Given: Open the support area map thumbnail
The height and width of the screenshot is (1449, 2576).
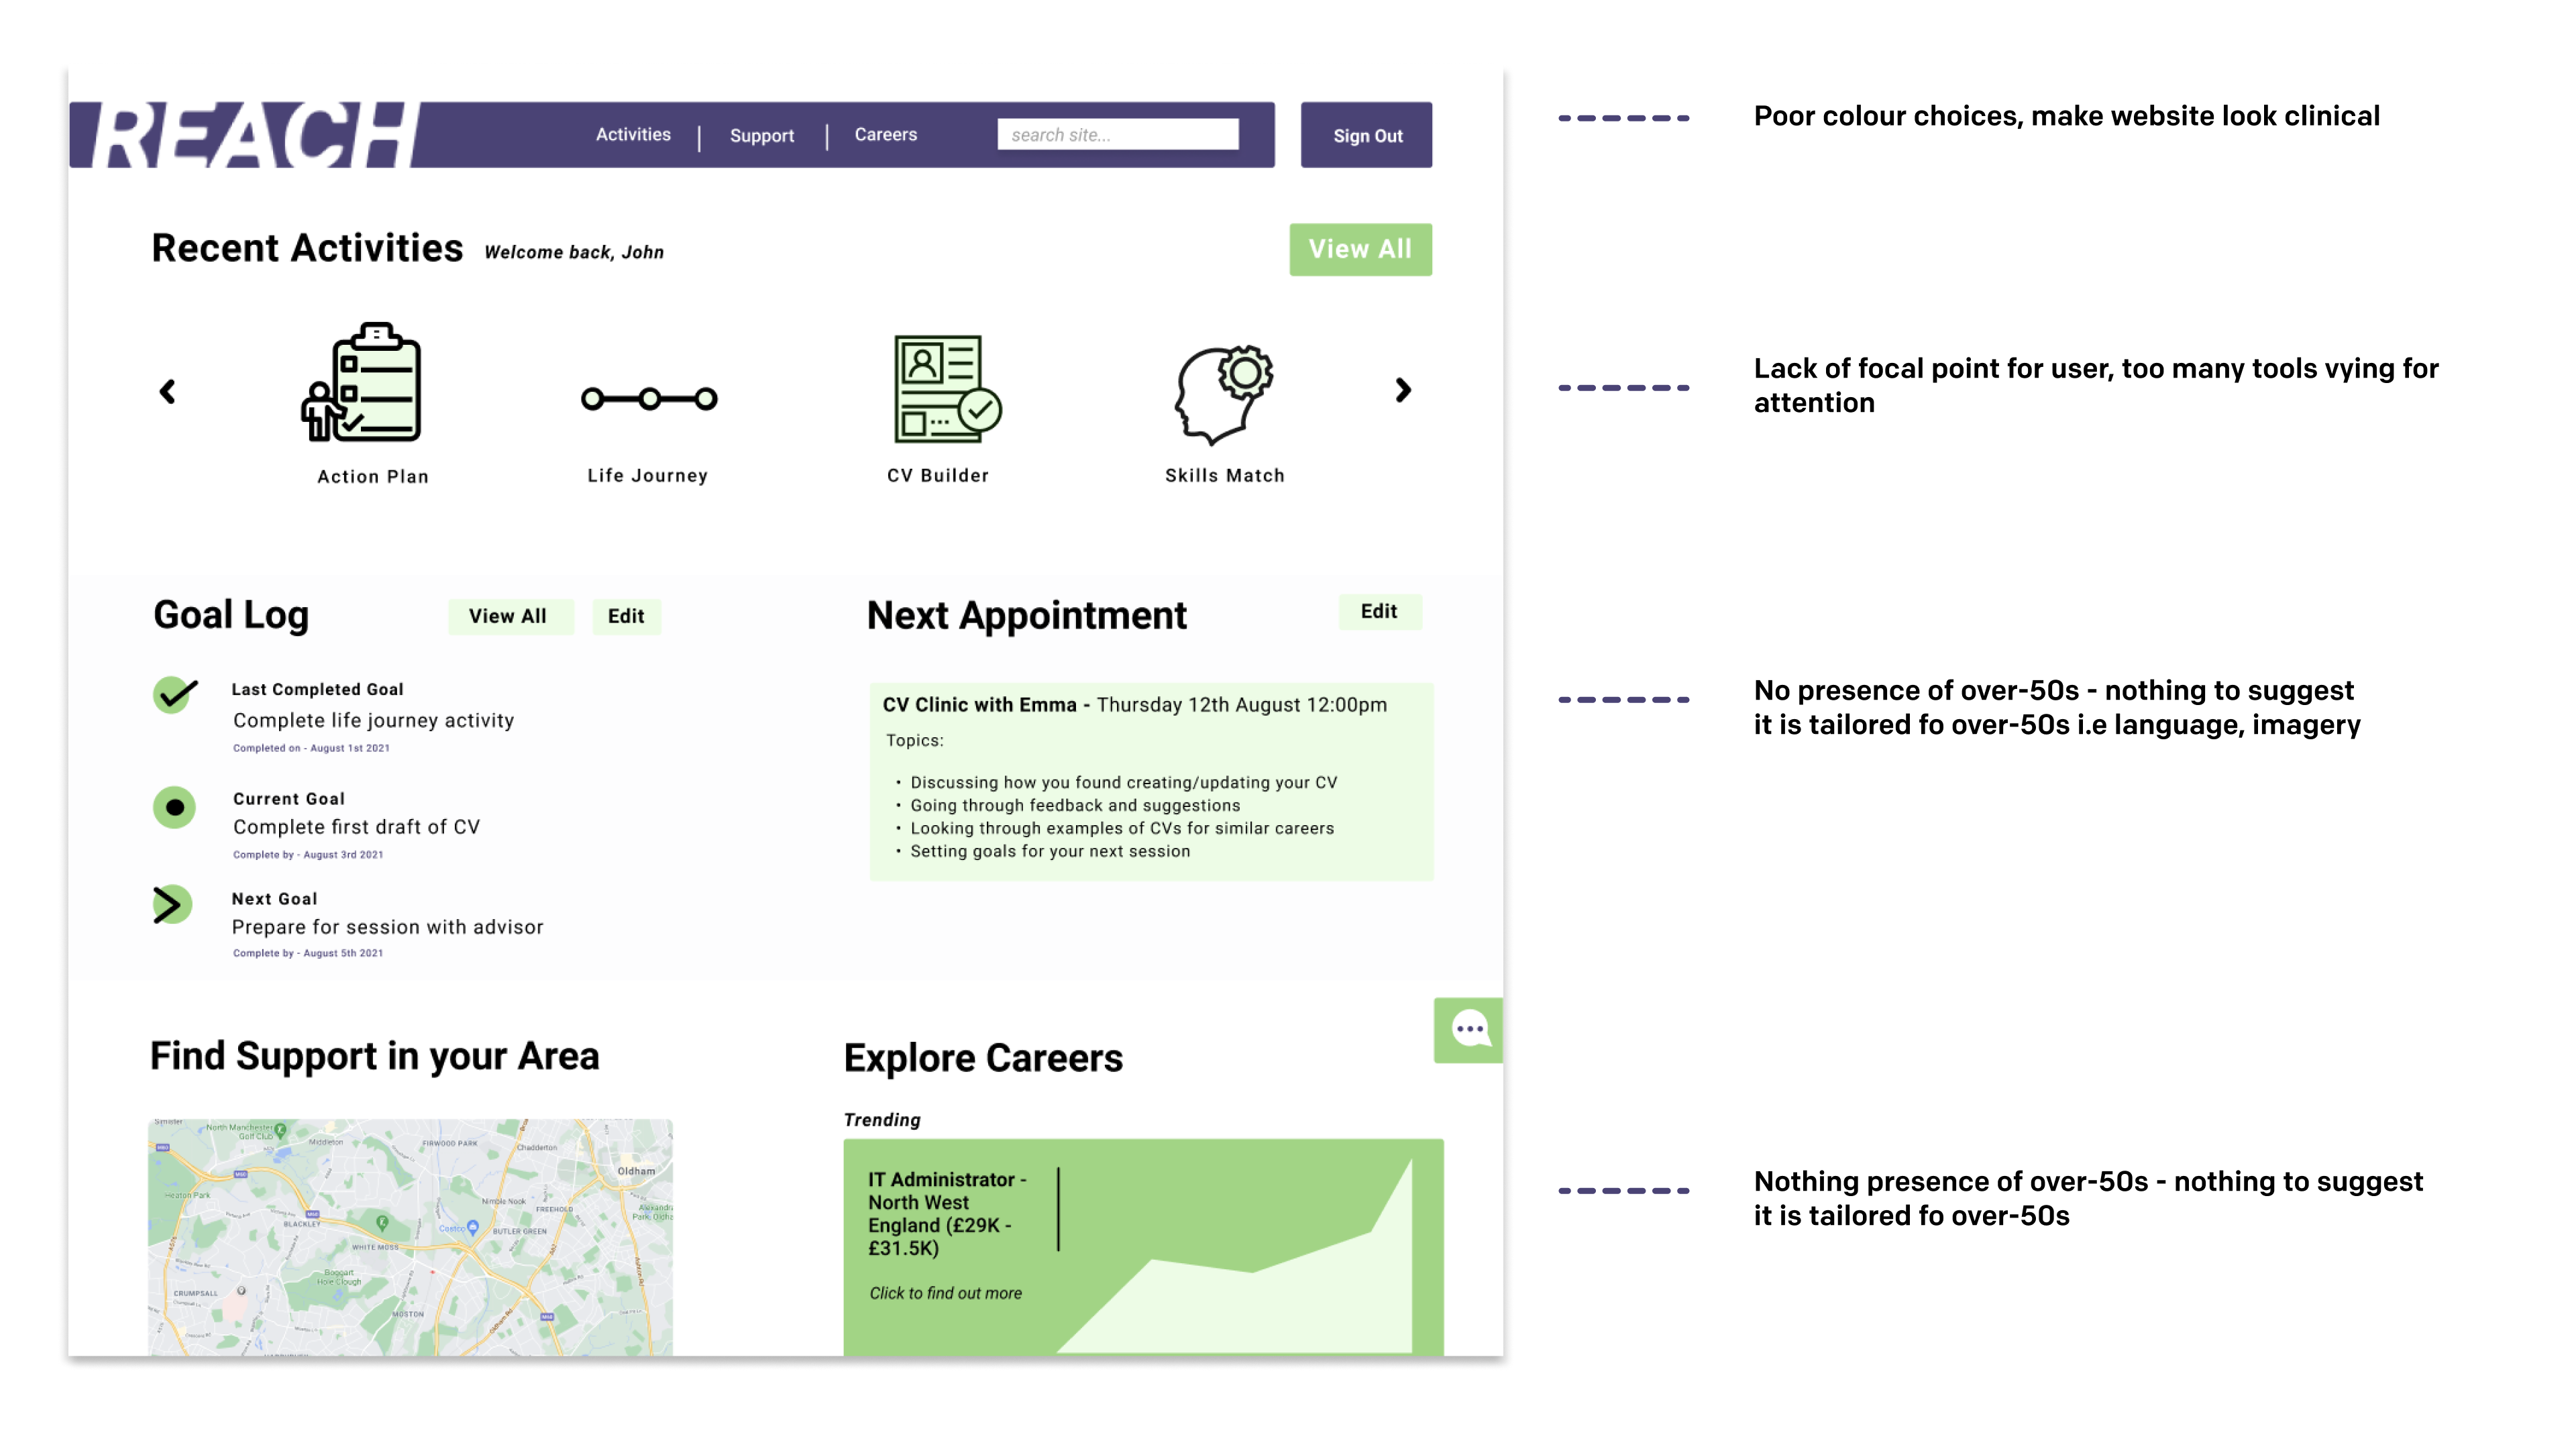Looking at the screenshot, I should coord(410,1236).
